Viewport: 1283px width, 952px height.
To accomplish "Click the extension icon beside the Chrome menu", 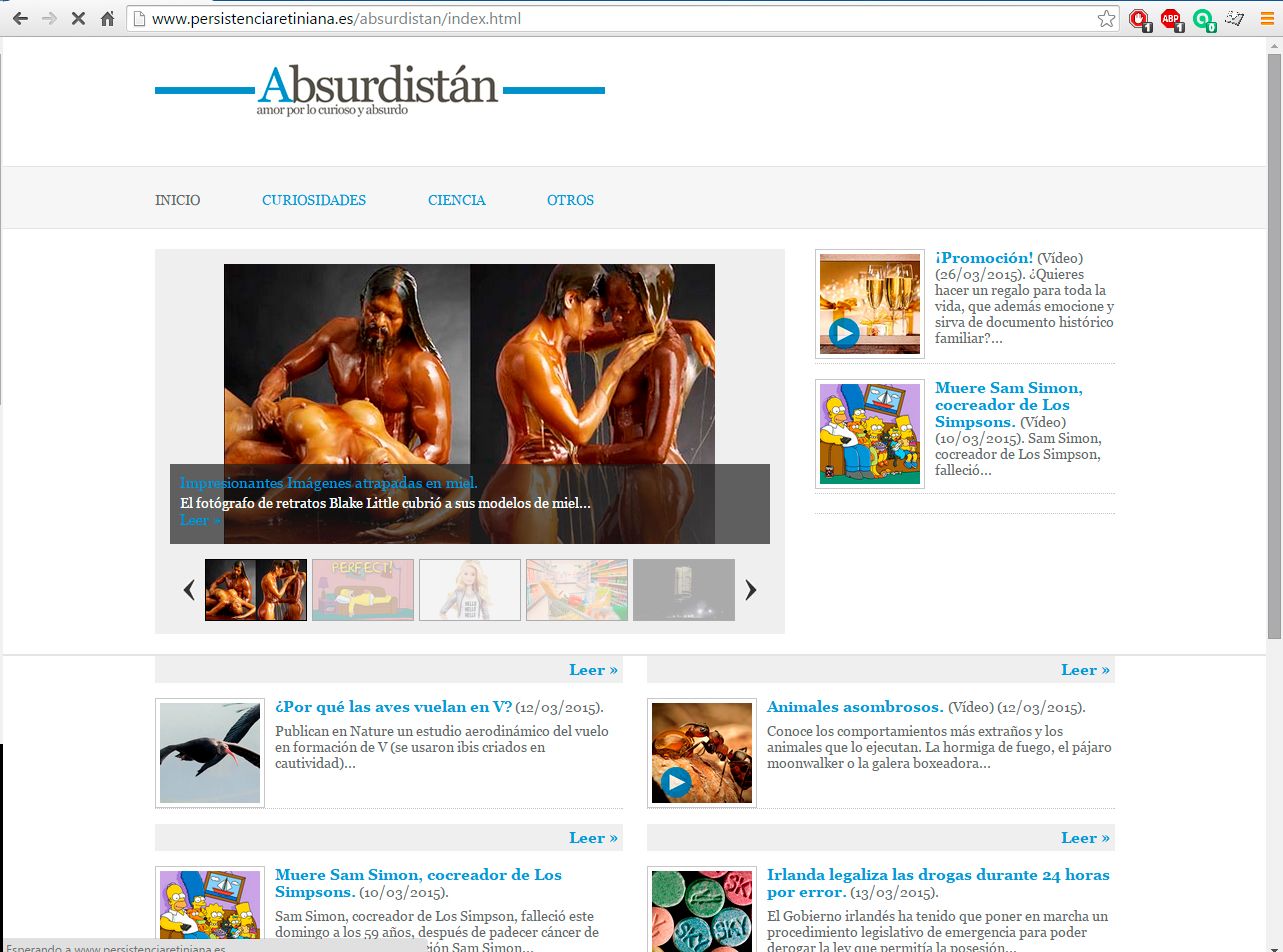I will 1235,18.
